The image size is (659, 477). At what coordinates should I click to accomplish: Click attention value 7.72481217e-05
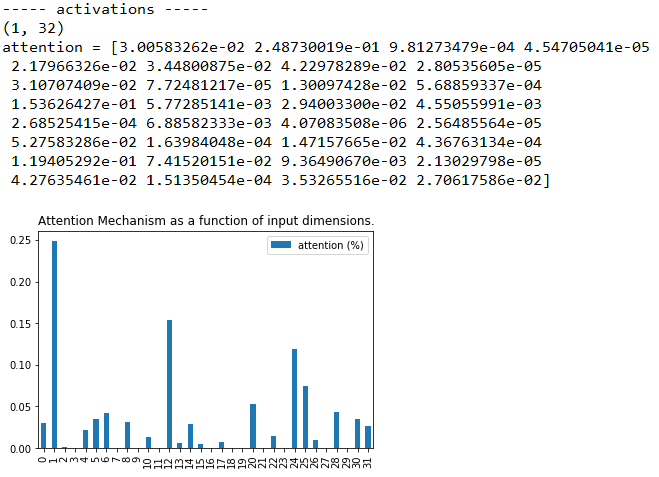pos(209,85)
